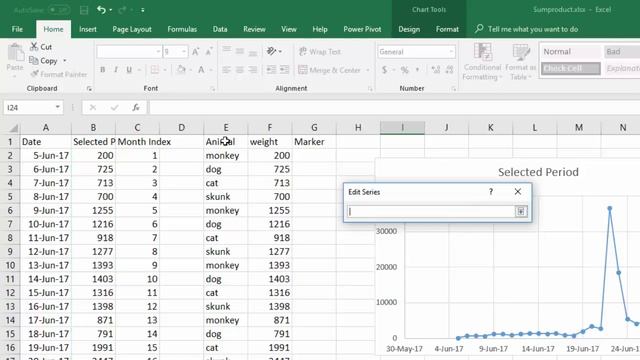The height and width of the screenshot is (360, 640).
Task: Click the Decrease Indent icon
Action: point(271,70)
